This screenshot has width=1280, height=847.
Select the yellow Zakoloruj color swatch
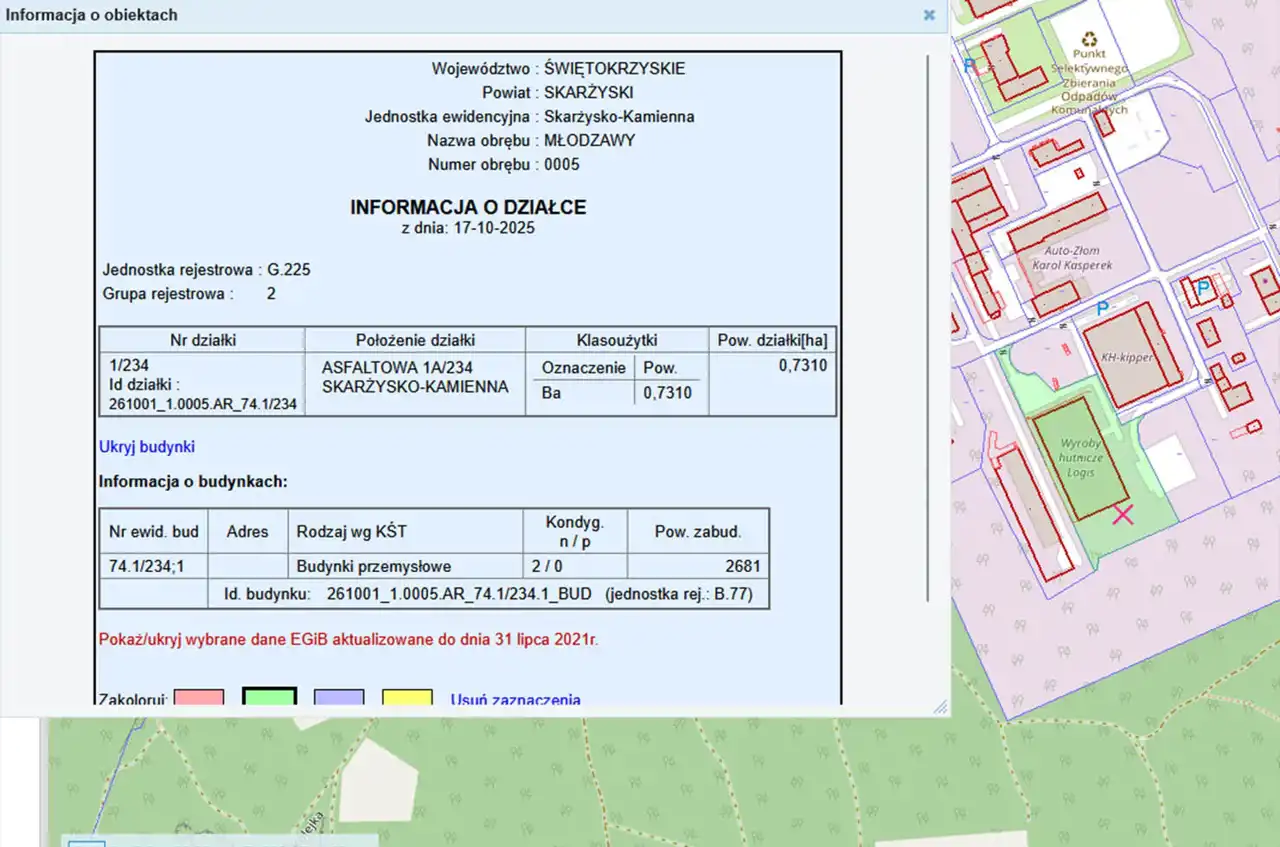tap(407, 697)
